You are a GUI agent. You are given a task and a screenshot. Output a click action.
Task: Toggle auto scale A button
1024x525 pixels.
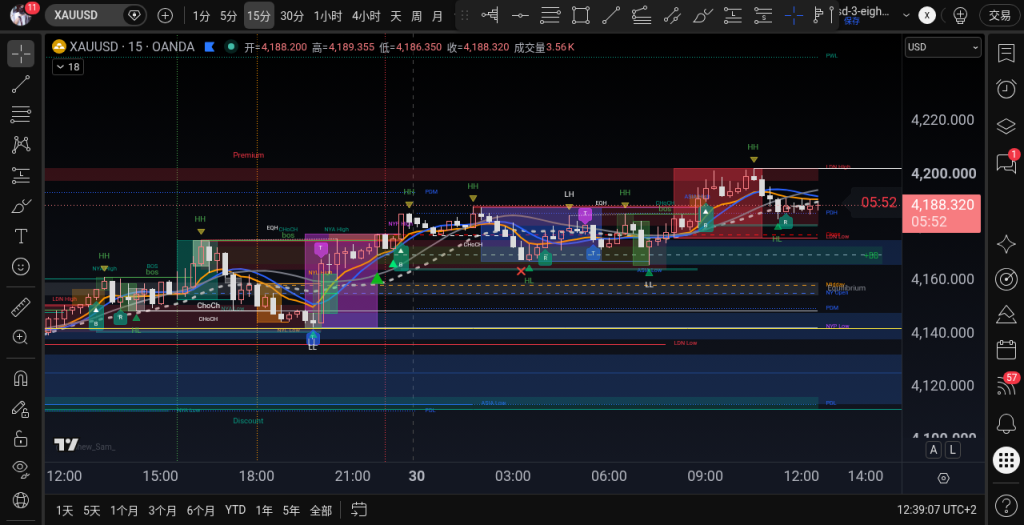[x=934, y=450]
